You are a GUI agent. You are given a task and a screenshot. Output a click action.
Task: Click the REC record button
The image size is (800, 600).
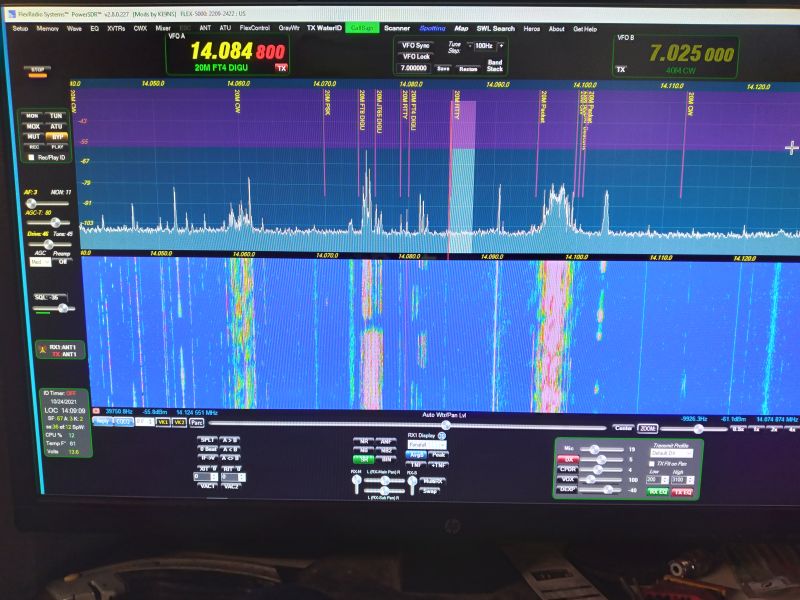pos(34,147)
